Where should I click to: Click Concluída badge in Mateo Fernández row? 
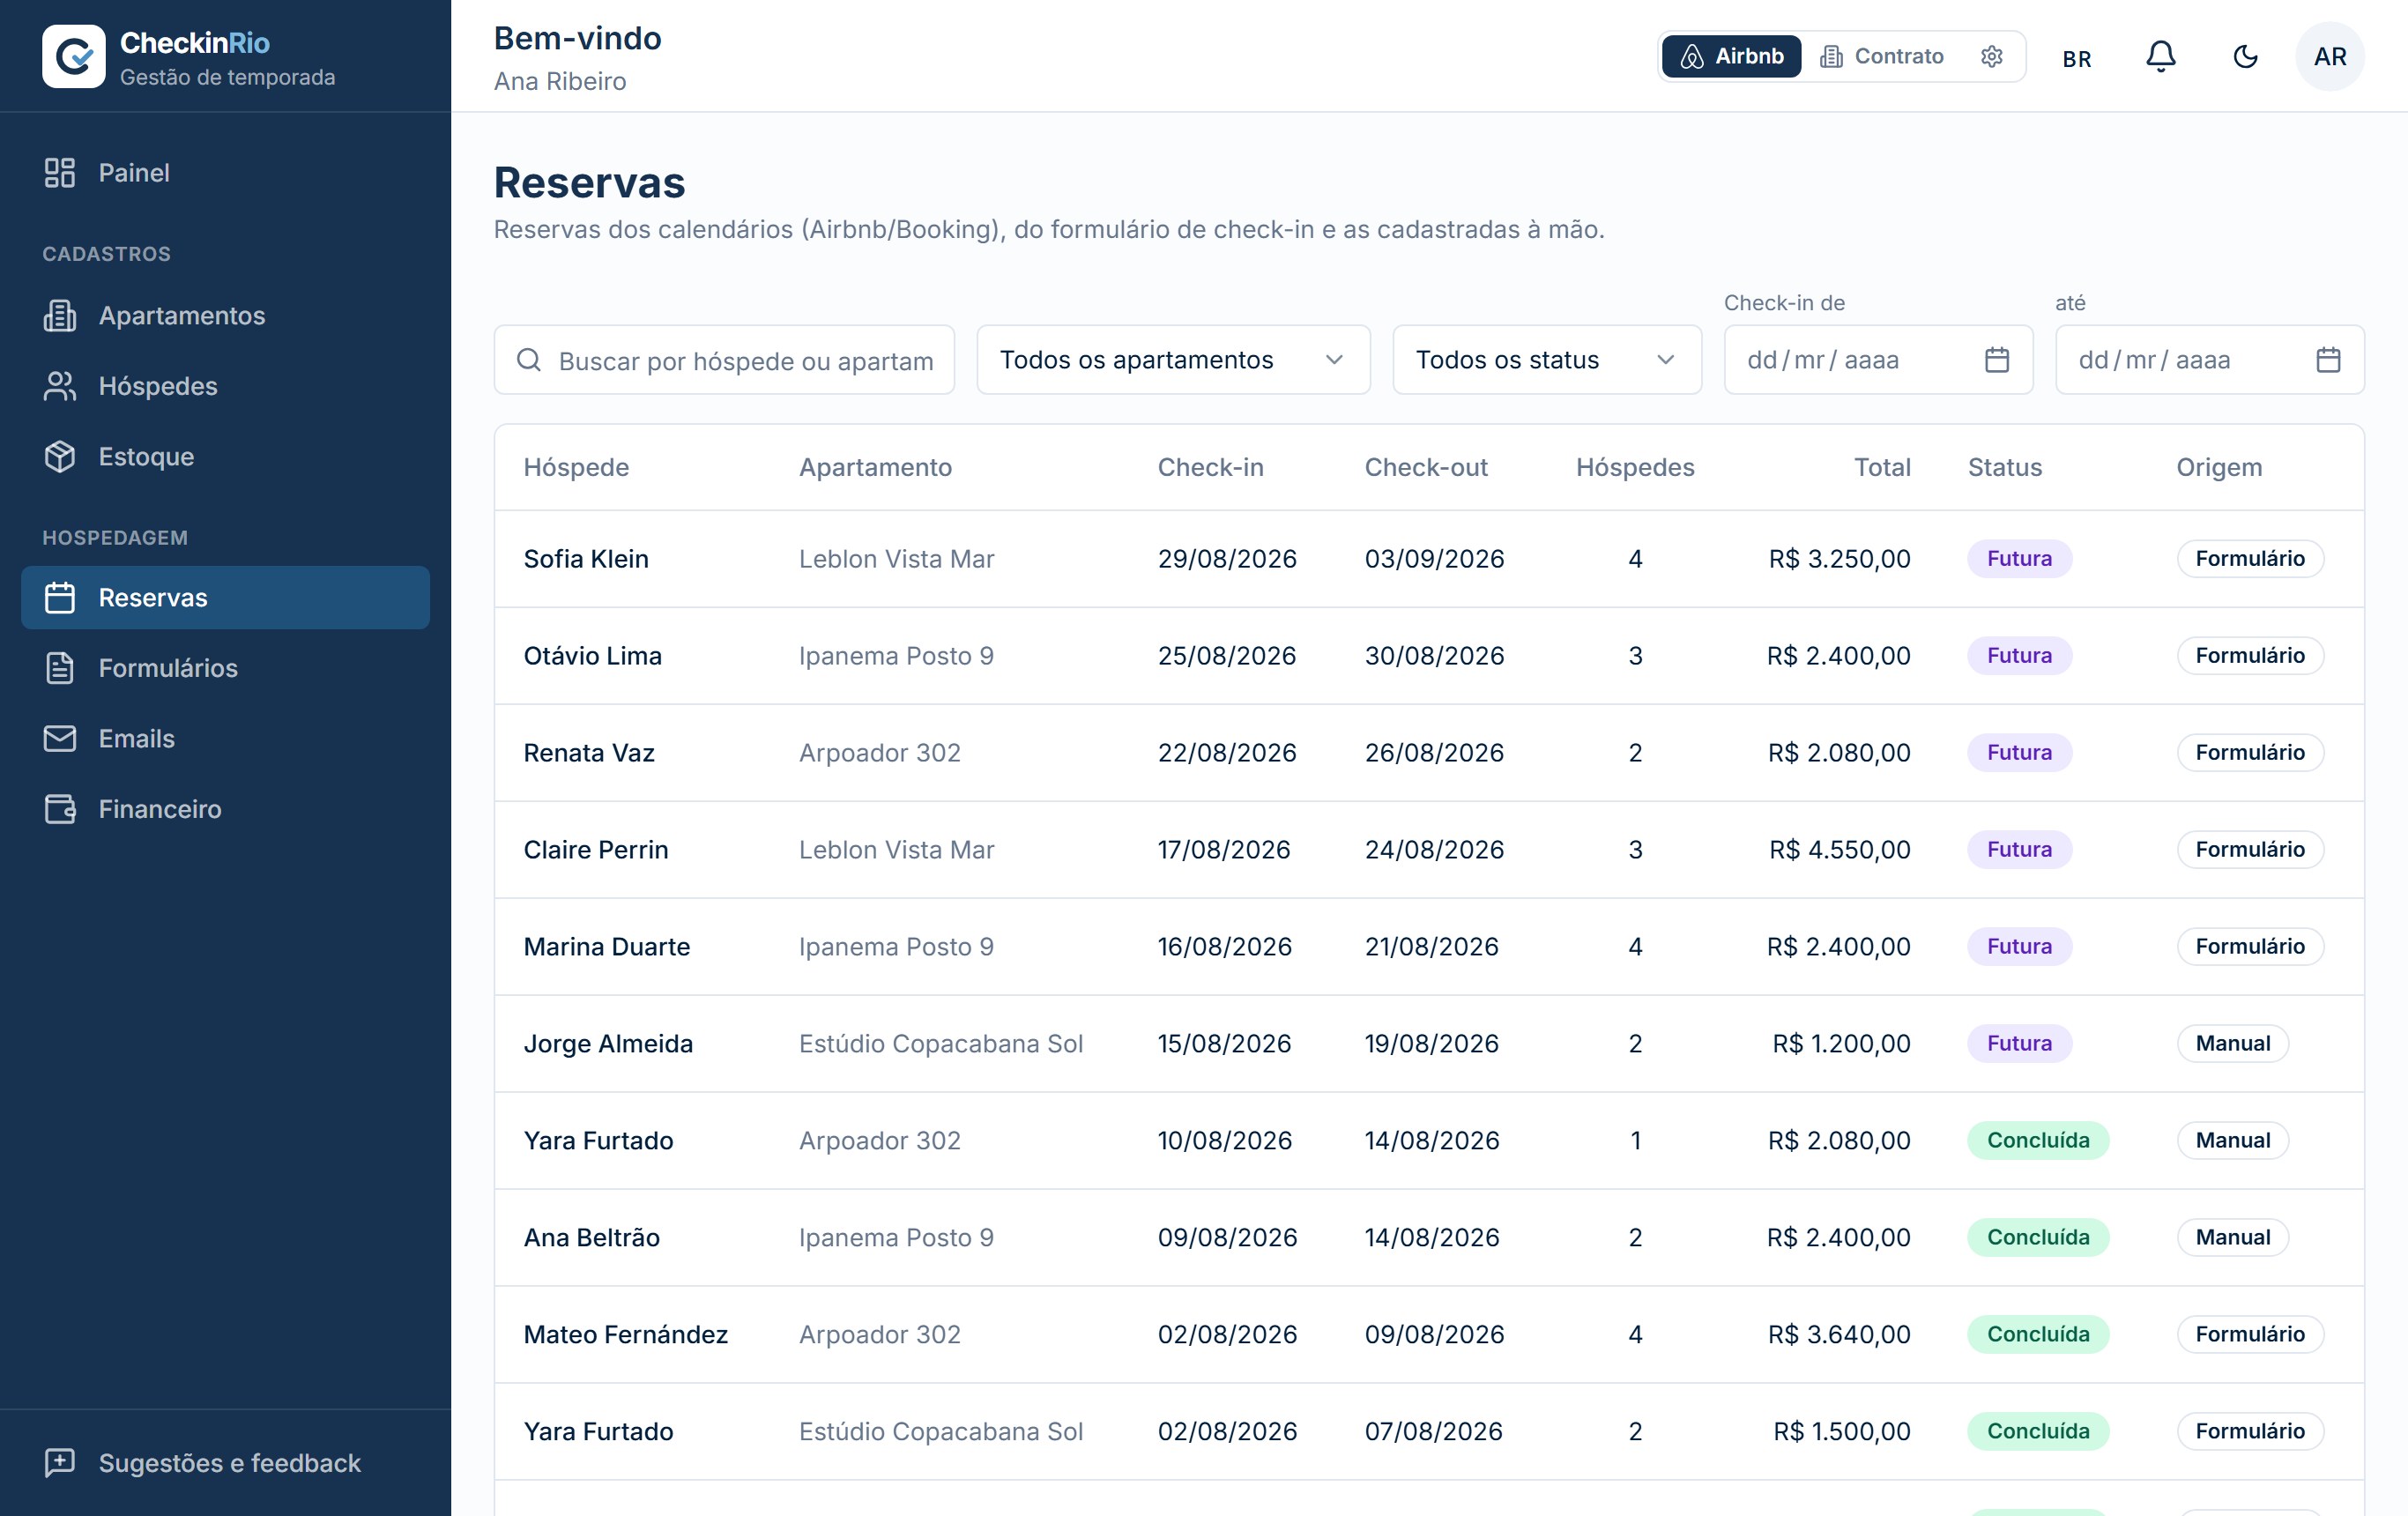(x=2038, y=1335)
